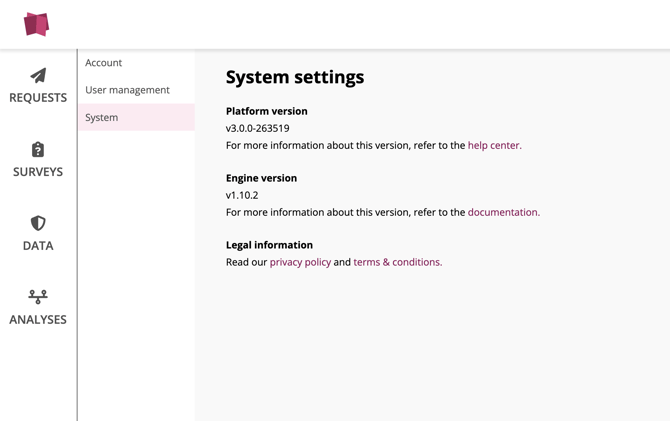Click the clipboard Surveys icon

pyautogui.click(x=38, y=150)
